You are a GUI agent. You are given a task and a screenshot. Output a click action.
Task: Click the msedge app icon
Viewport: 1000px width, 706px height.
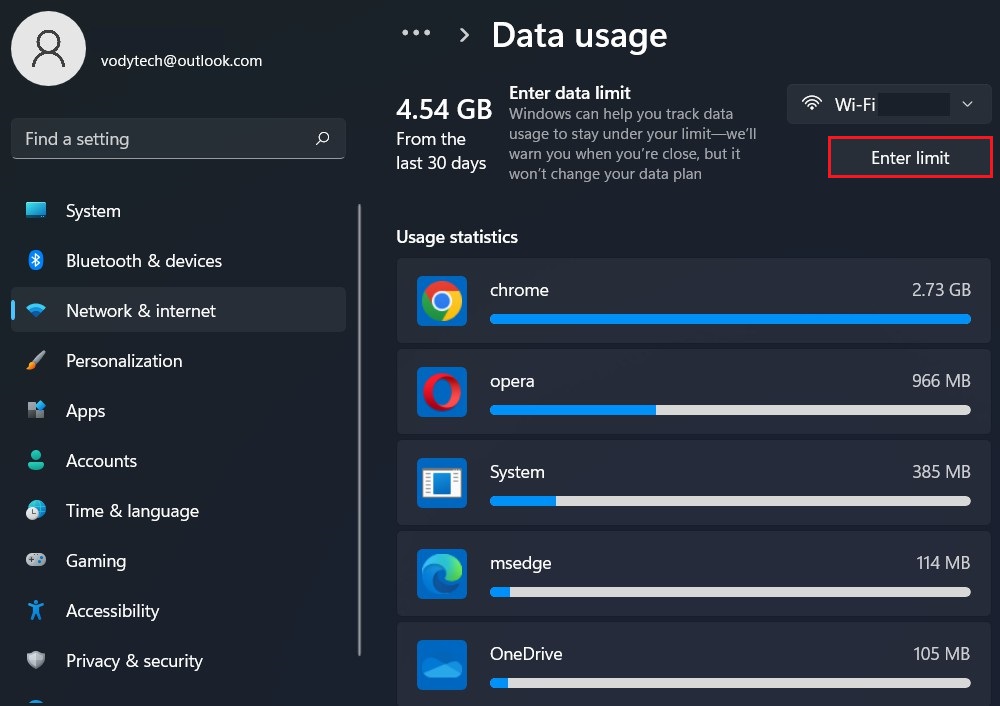[442, 574]
